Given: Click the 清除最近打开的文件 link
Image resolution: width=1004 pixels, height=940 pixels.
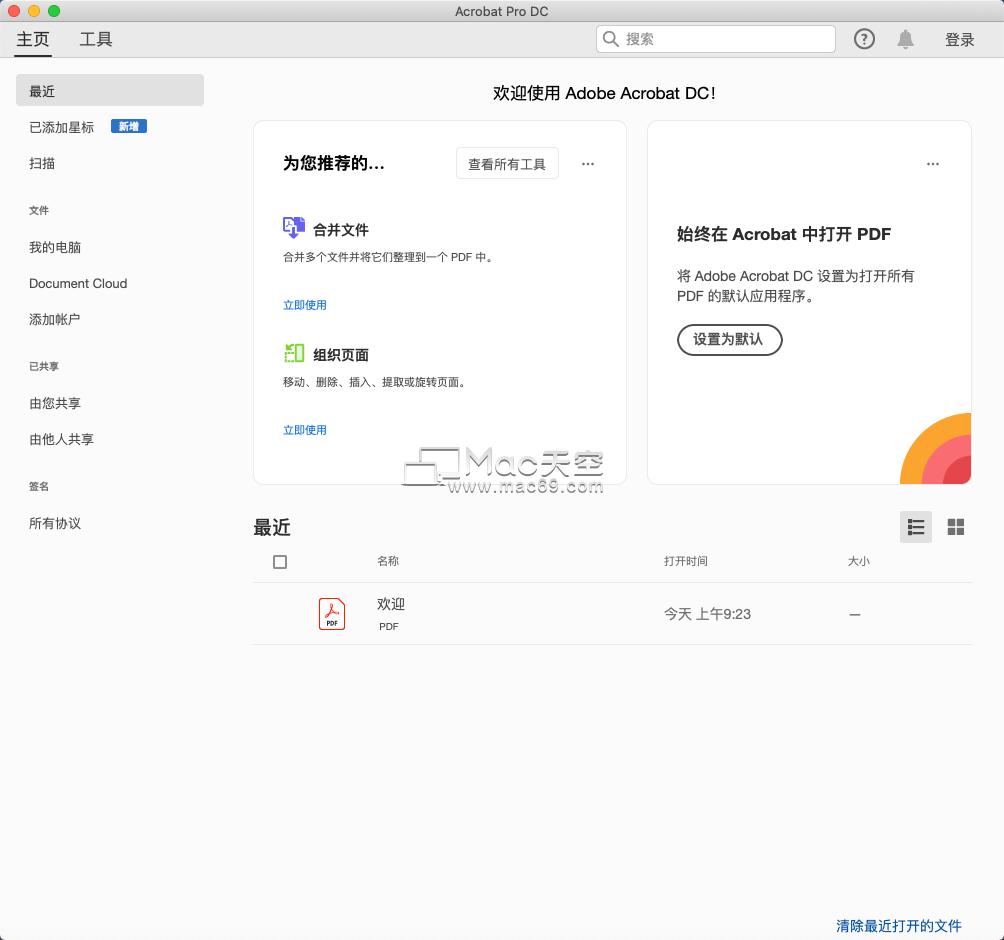Looking at the screenshot, I should 901,926.
